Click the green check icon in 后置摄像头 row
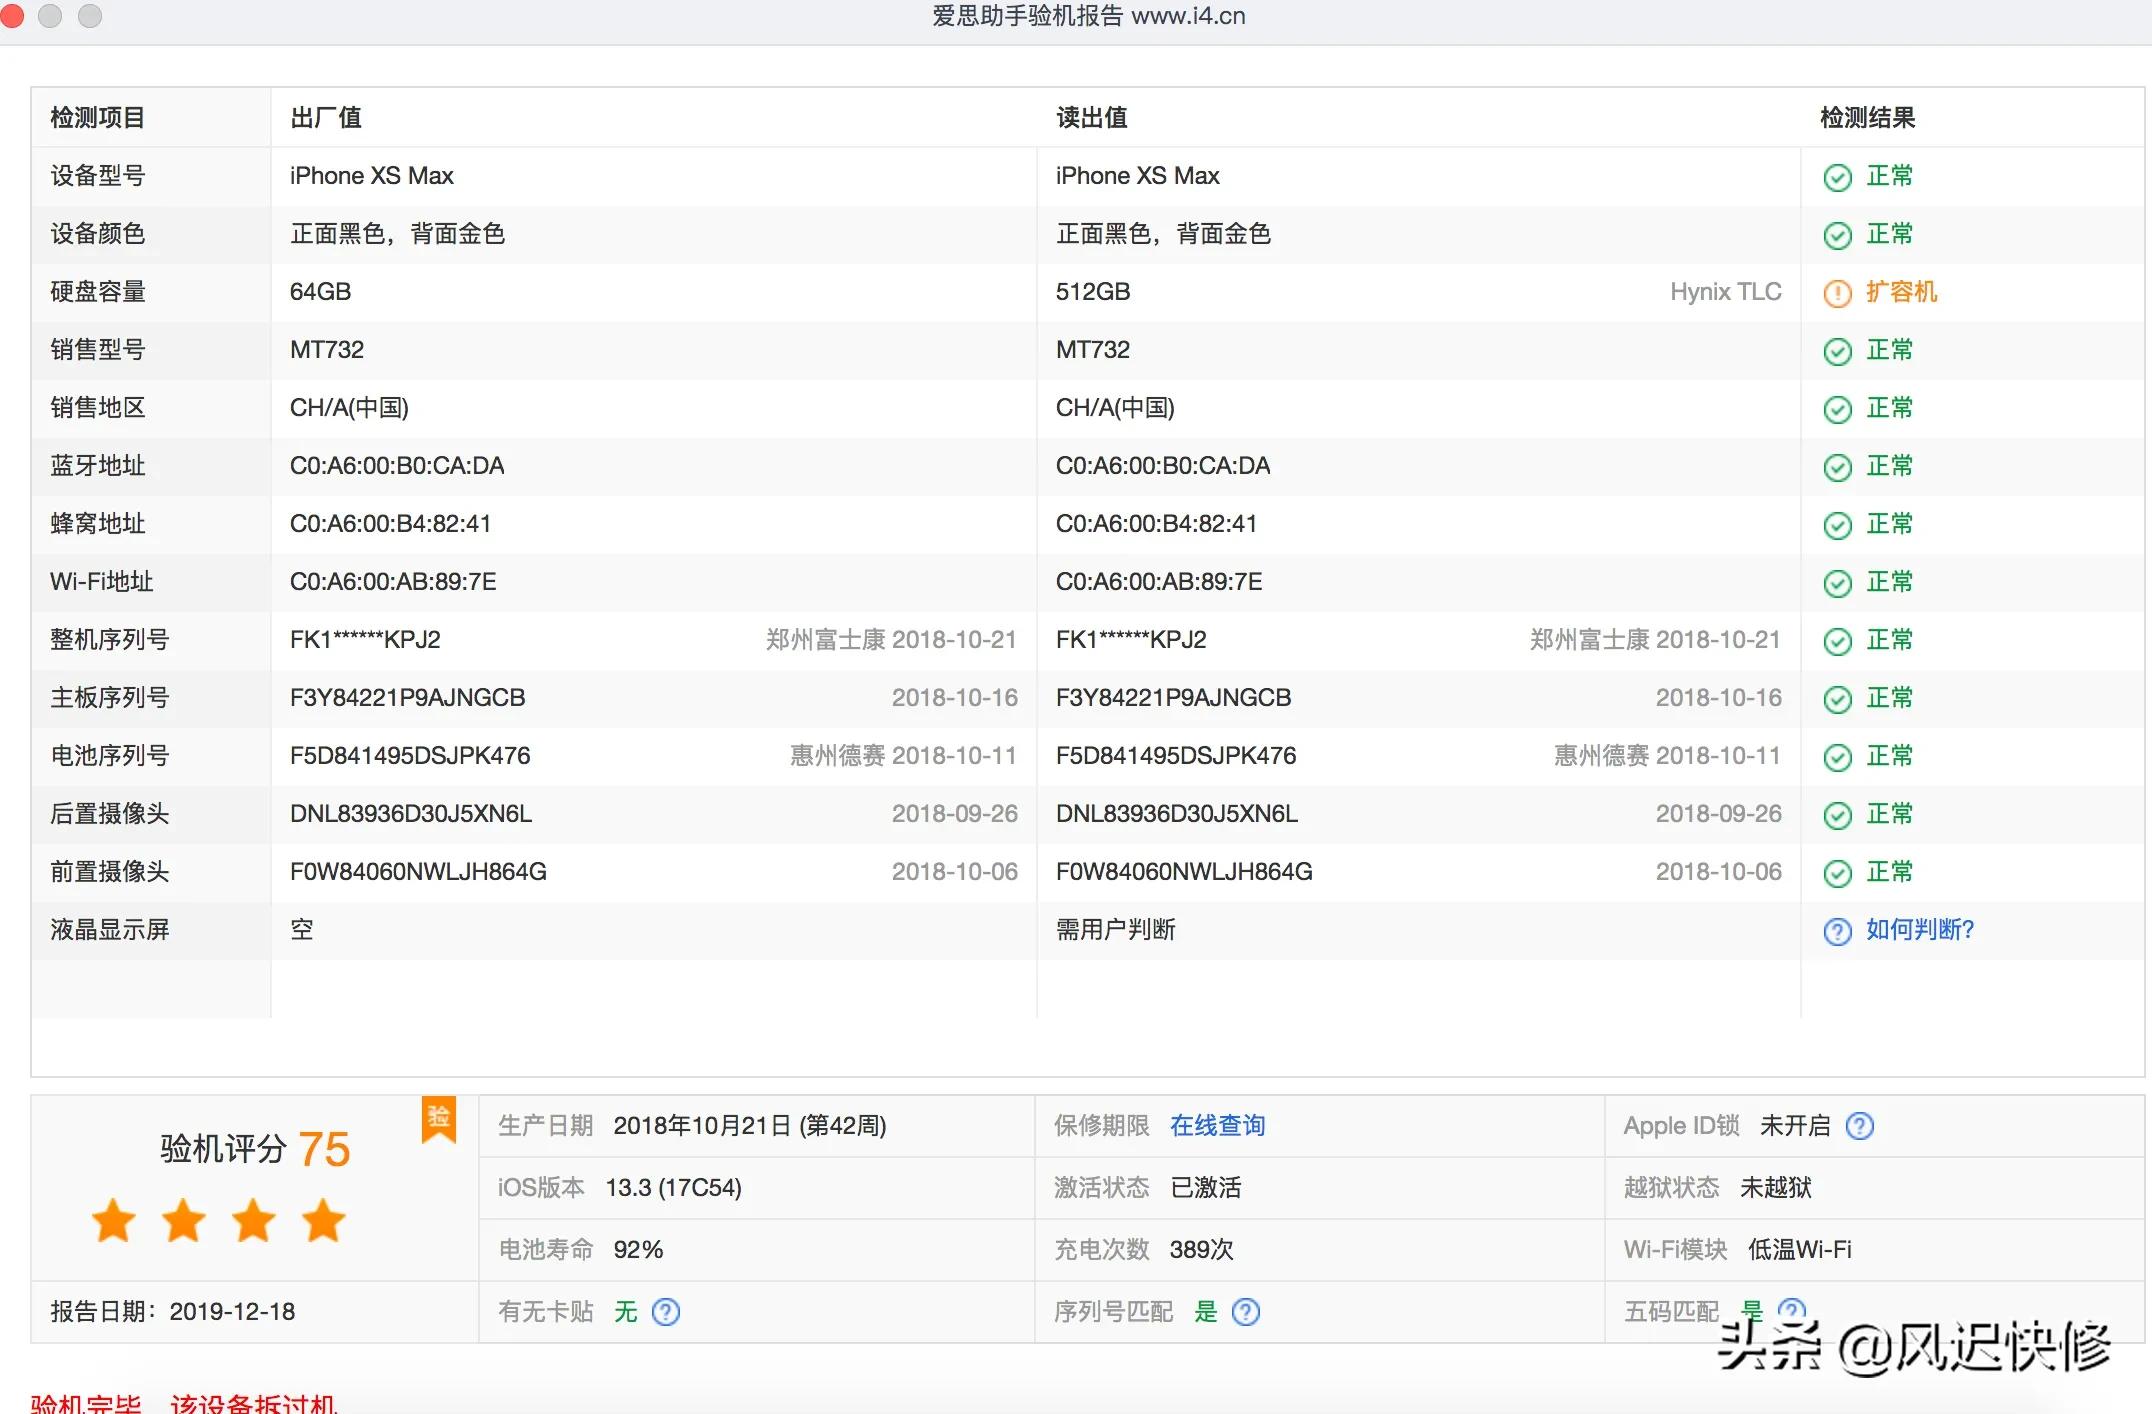2152x1414 pixels. [1837, 816]
